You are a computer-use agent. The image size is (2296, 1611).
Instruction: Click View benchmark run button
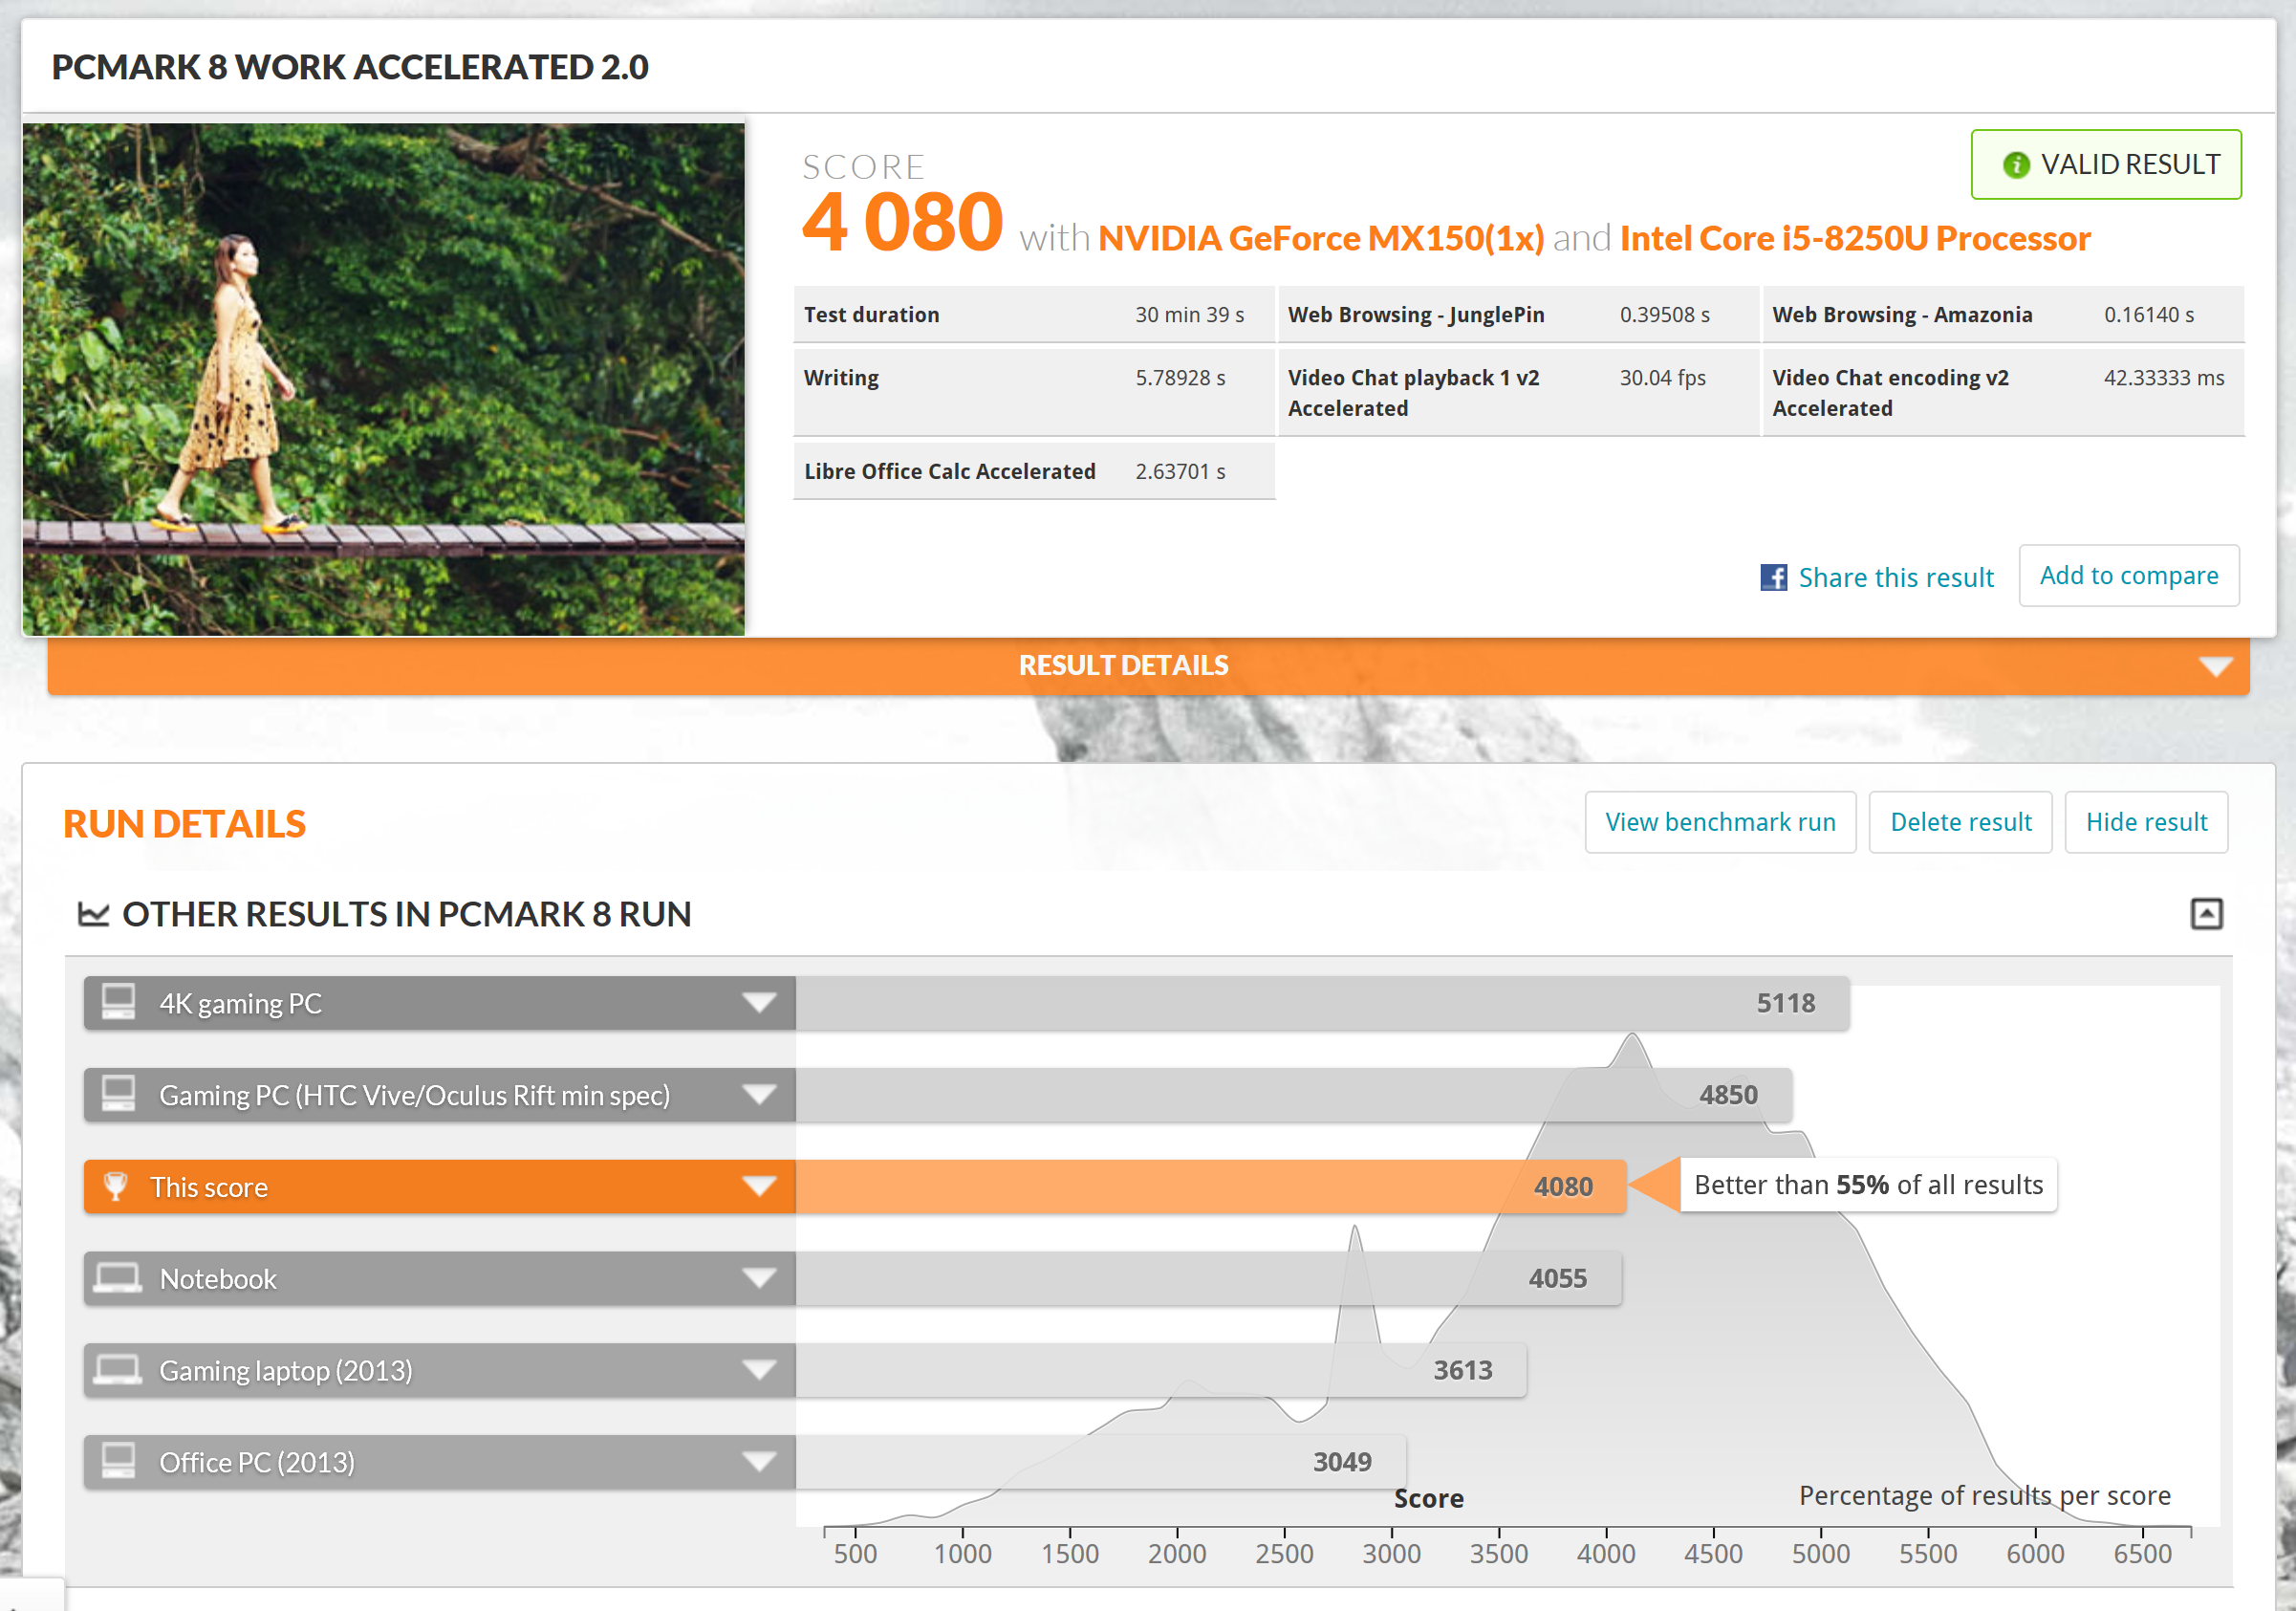tap(1720, 822)
